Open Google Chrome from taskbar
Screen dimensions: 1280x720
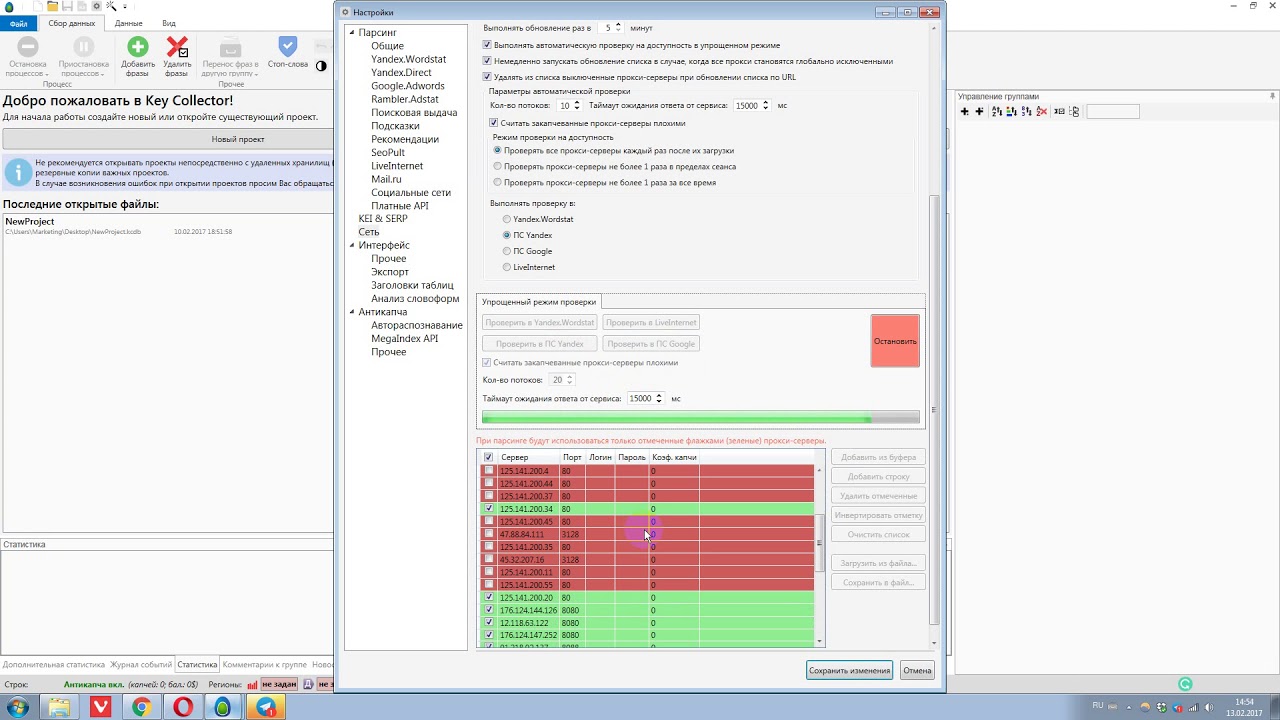[x=142, y=707]
